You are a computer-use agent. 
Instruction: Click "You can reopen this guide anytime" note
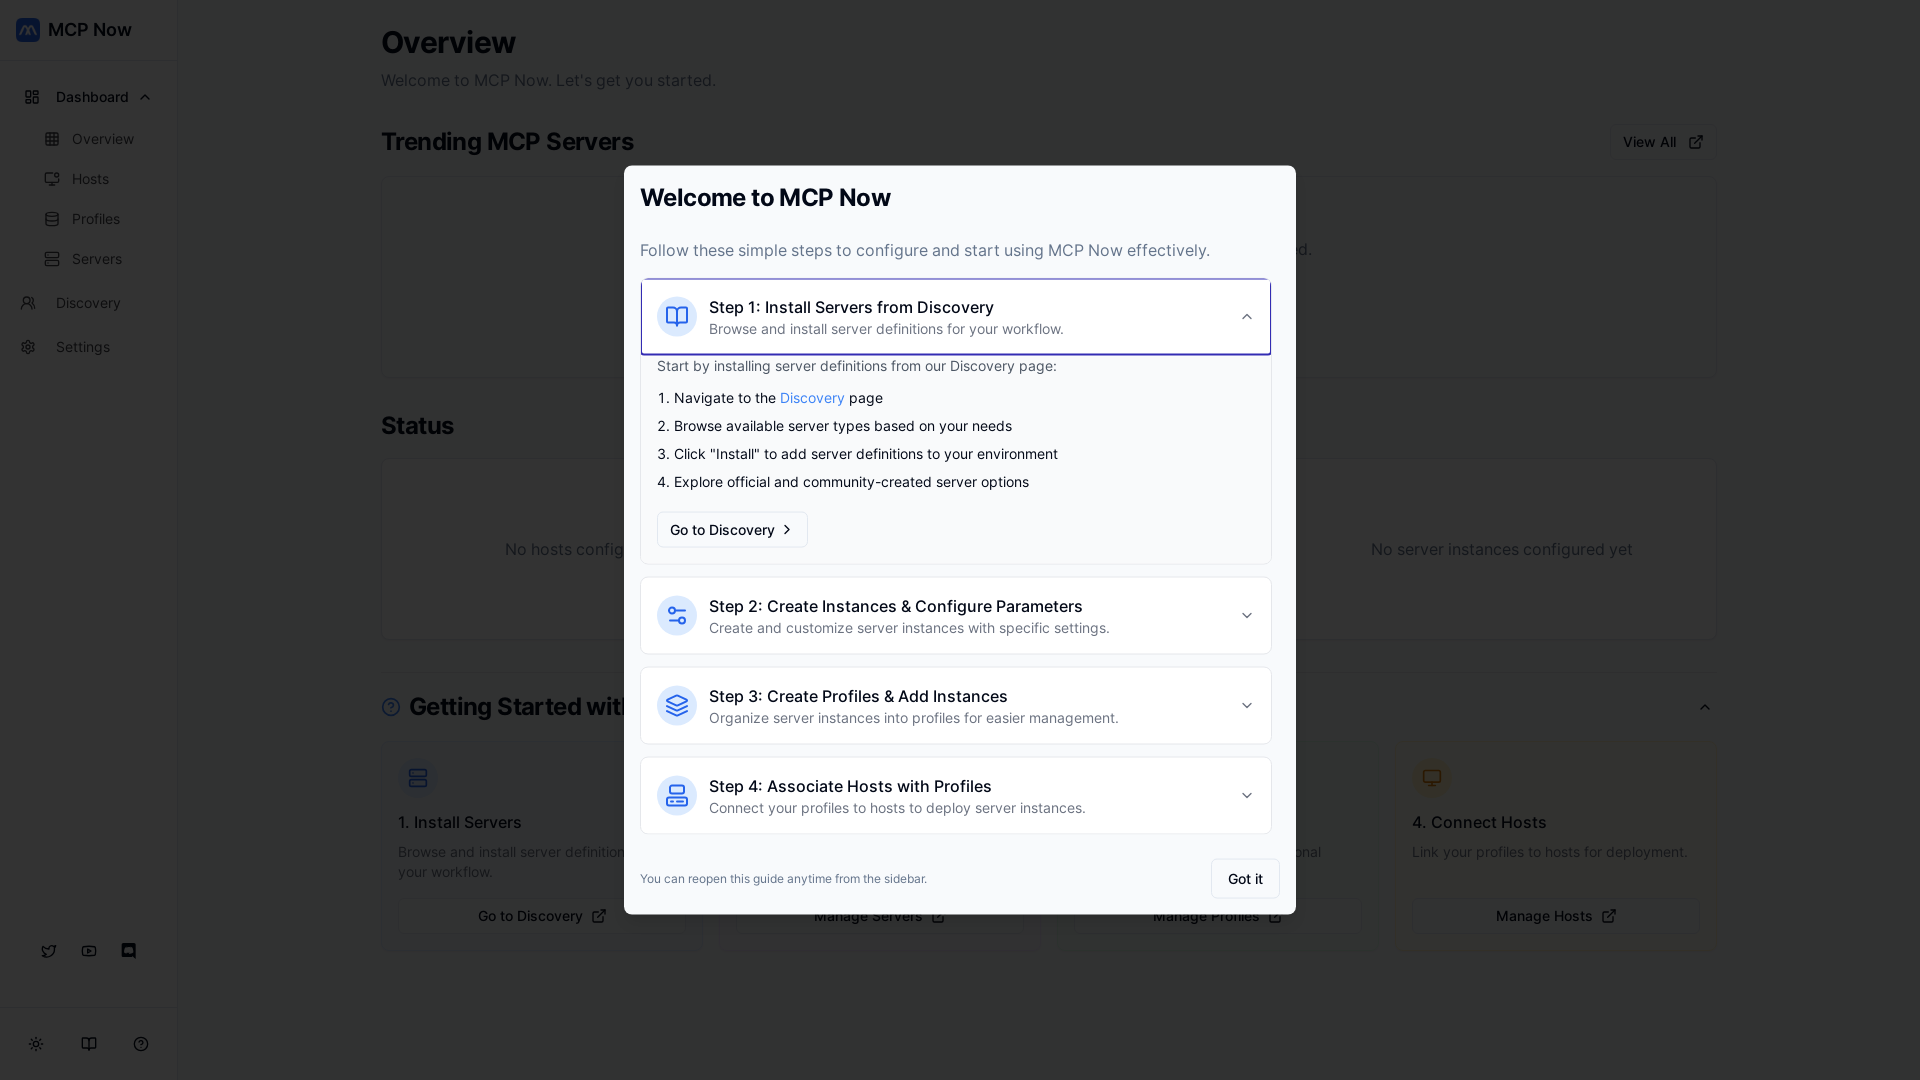783,879
